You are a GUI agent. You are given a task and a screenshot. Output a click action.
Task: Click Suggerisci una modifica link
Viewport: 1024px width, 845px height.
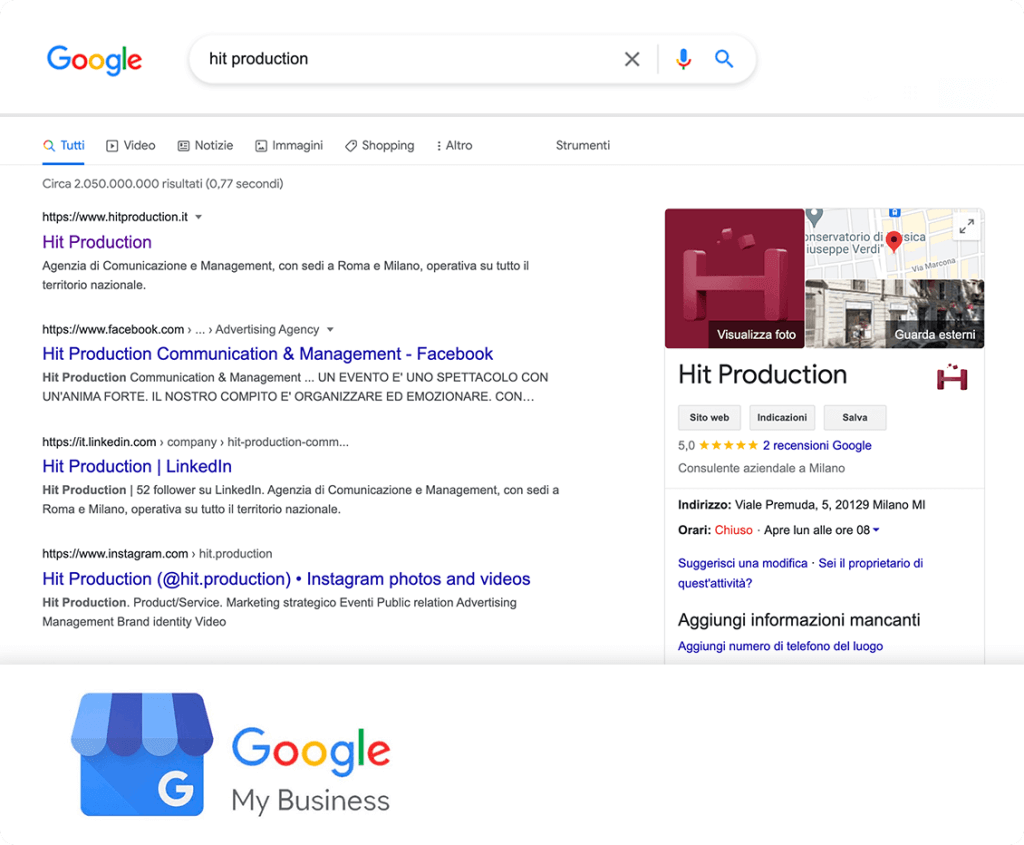click(x=743, y=563)
